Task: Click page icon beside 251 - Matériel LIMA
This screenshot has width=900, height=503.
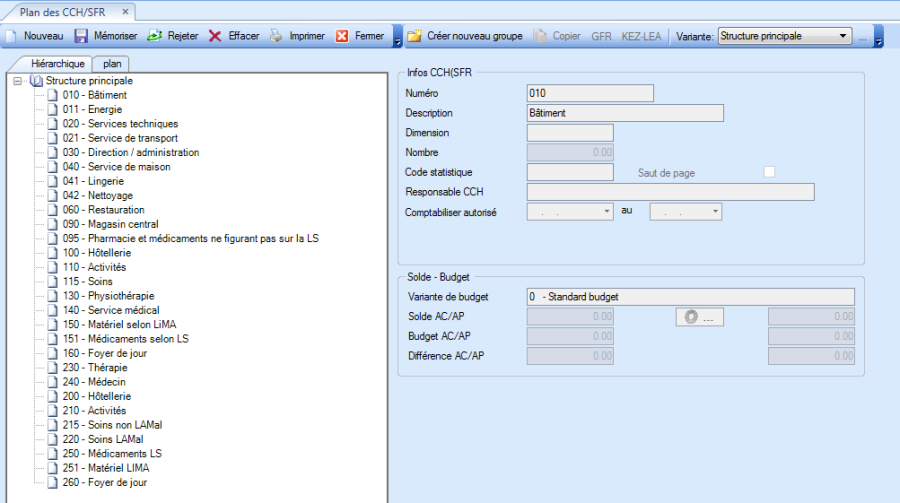Action: 53,469
